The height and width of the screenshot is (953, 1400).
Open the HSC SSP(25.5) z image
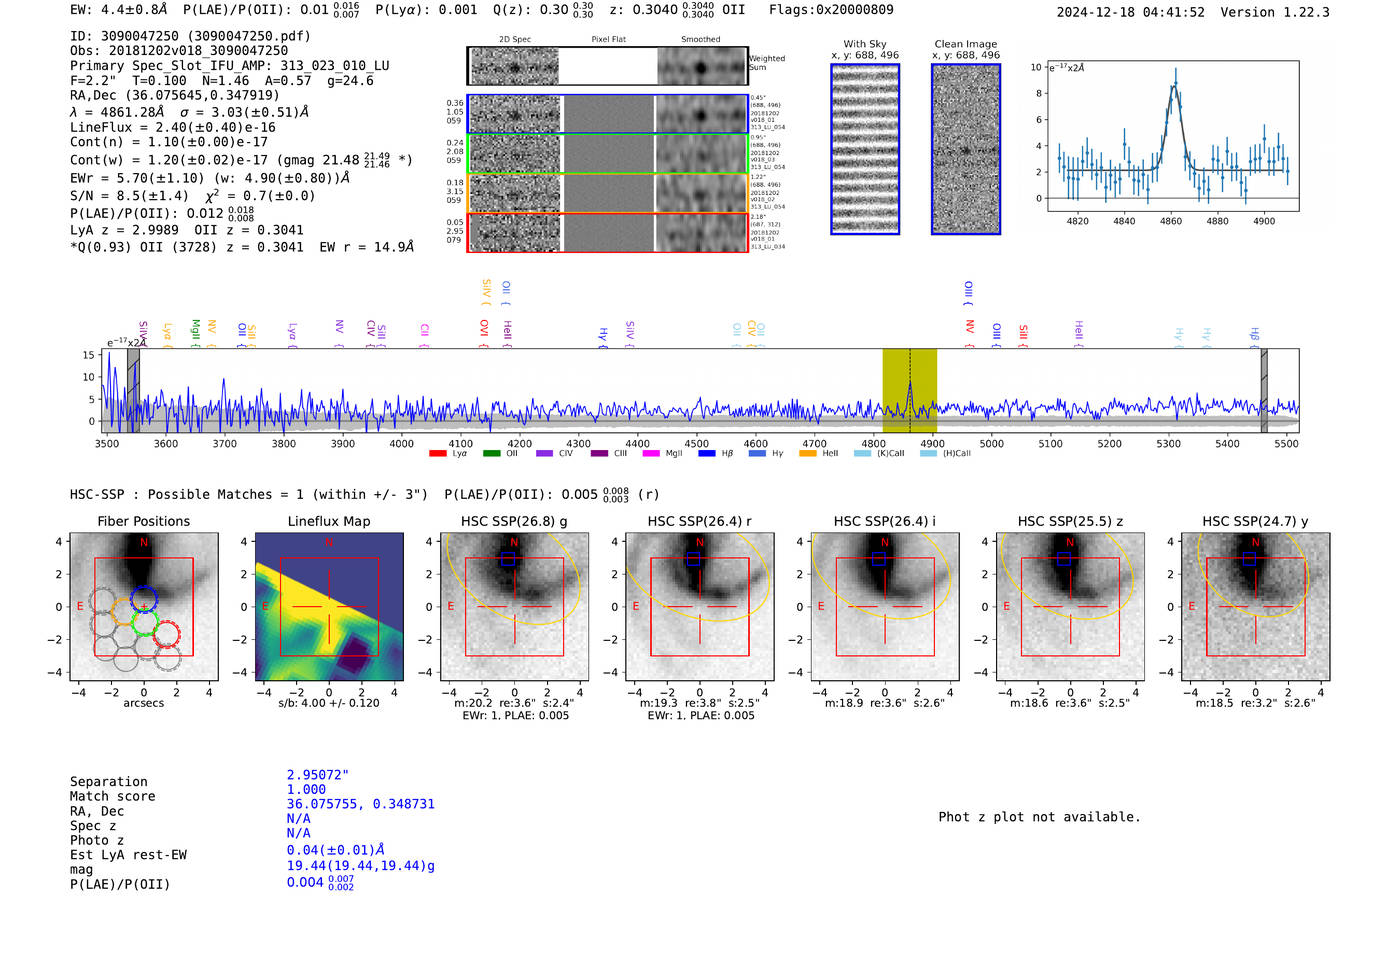[x=1070, y=607]
